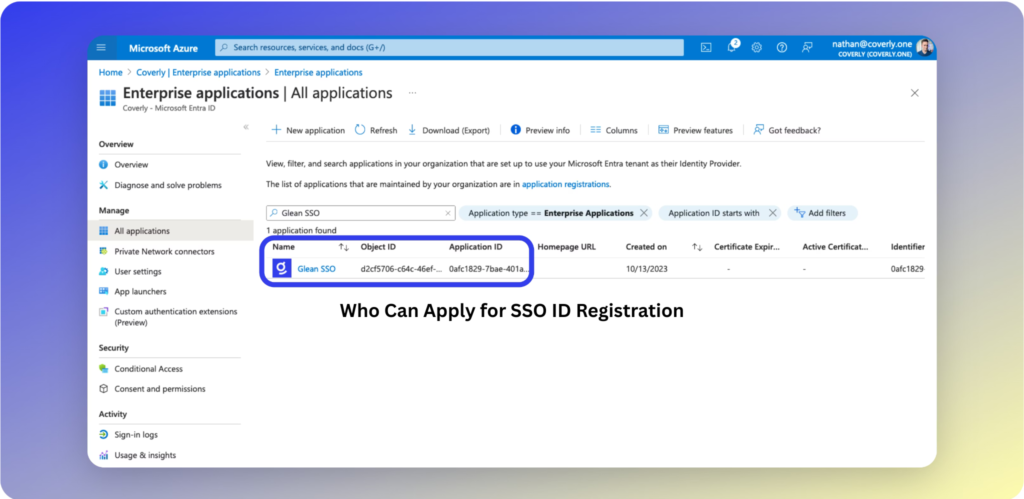Click the user profile avatar
The height and width of the screenshot is (499, 1024).
pos(925,48)
